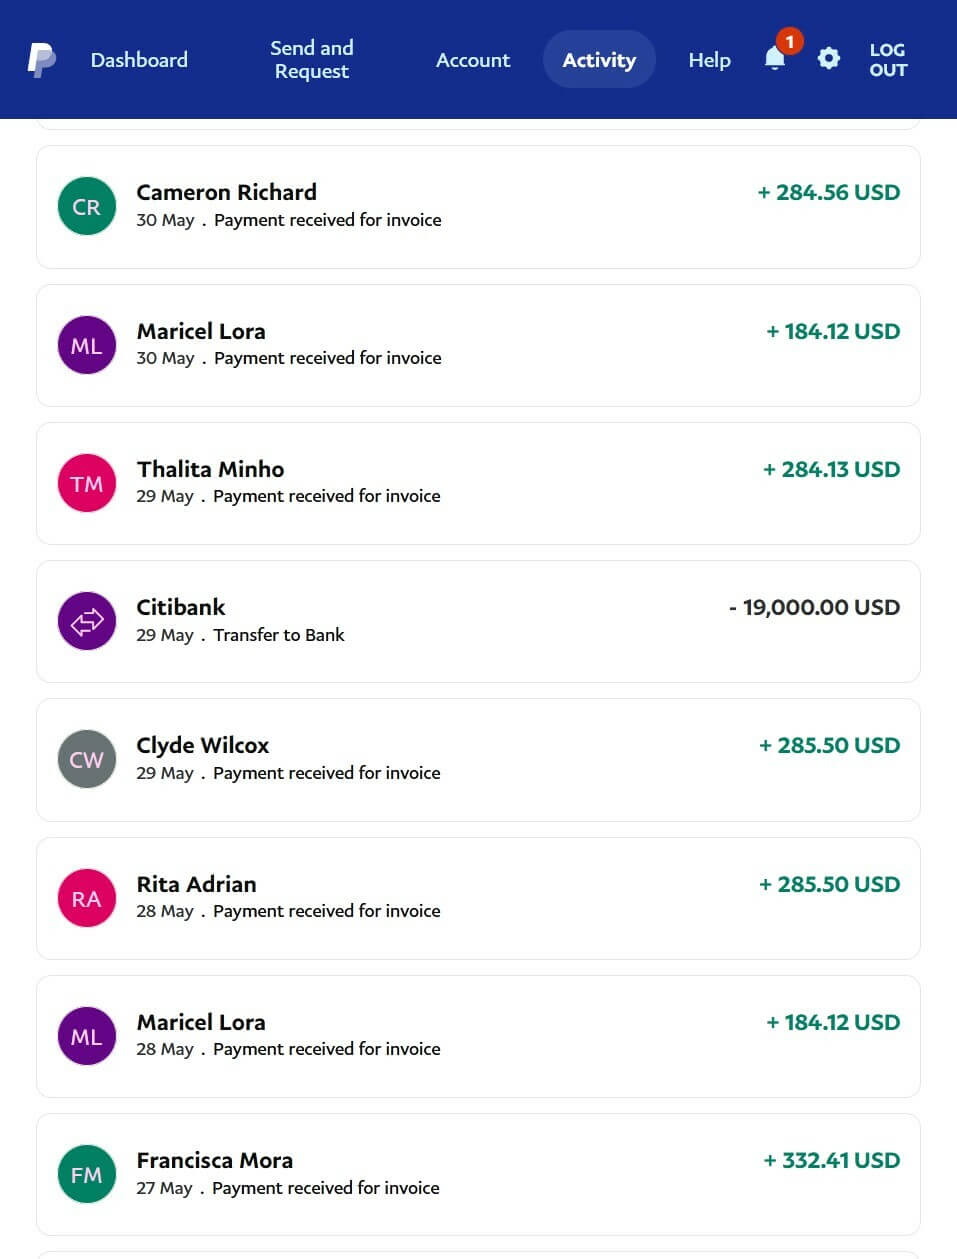957x1259 pixels.
Task: Click Rita Adrian's RA avatar
Action: coord(87,898)
